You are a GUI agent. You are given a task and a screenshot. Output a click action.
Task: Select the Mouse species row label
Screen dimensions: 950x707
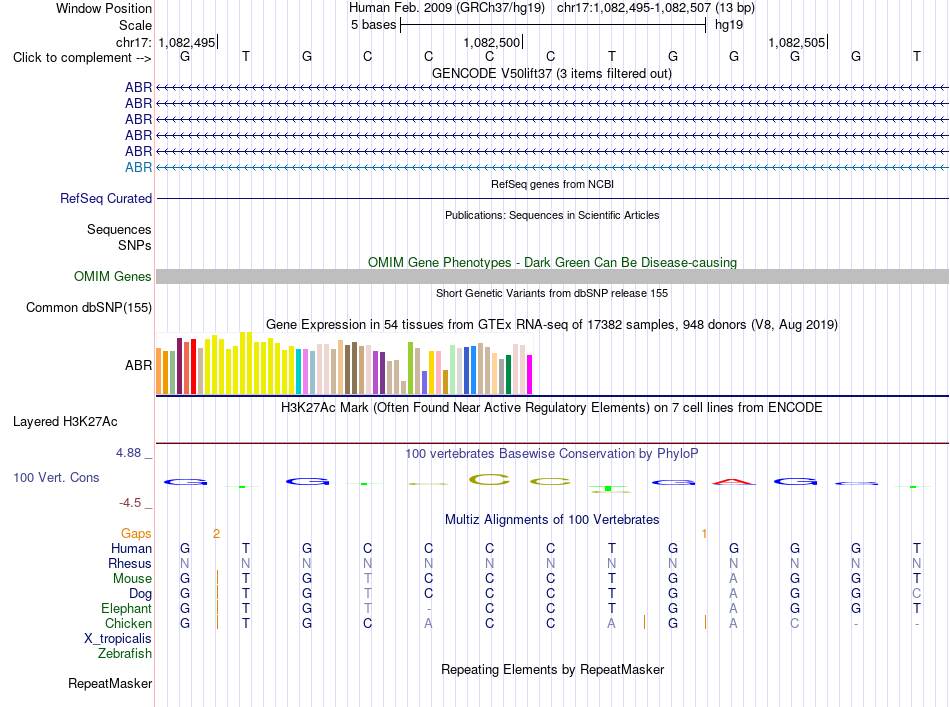click(x=132, y=579)
